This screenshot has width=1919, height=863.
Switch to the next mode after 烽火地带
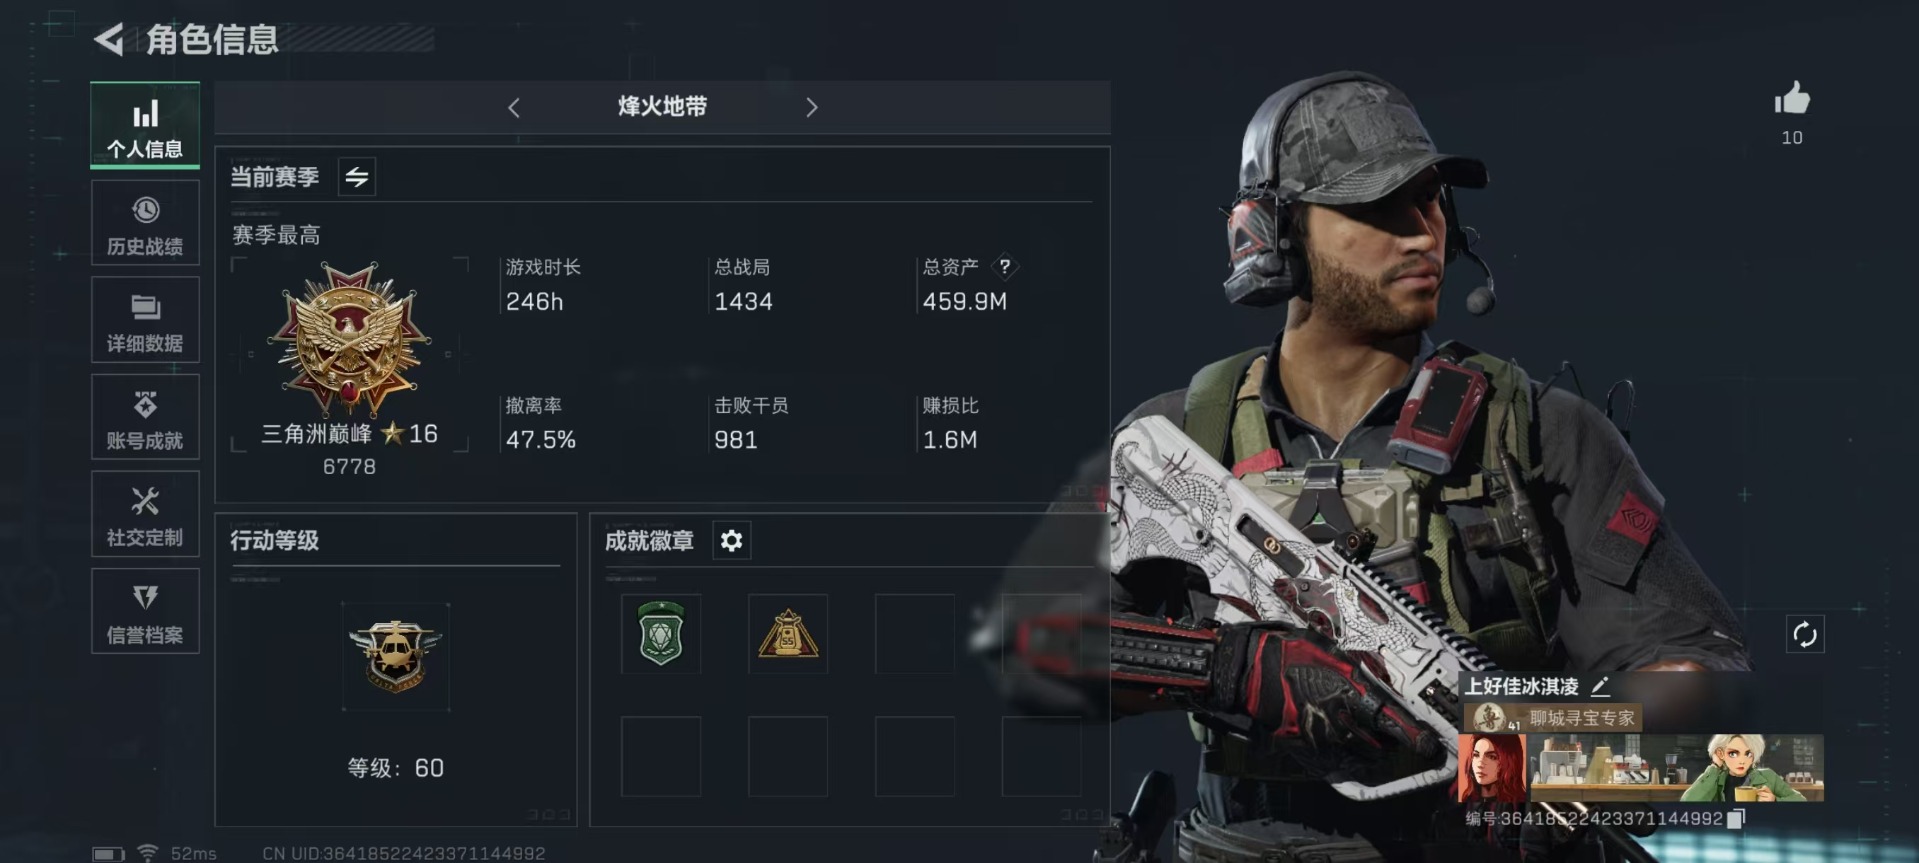(811, 108)
